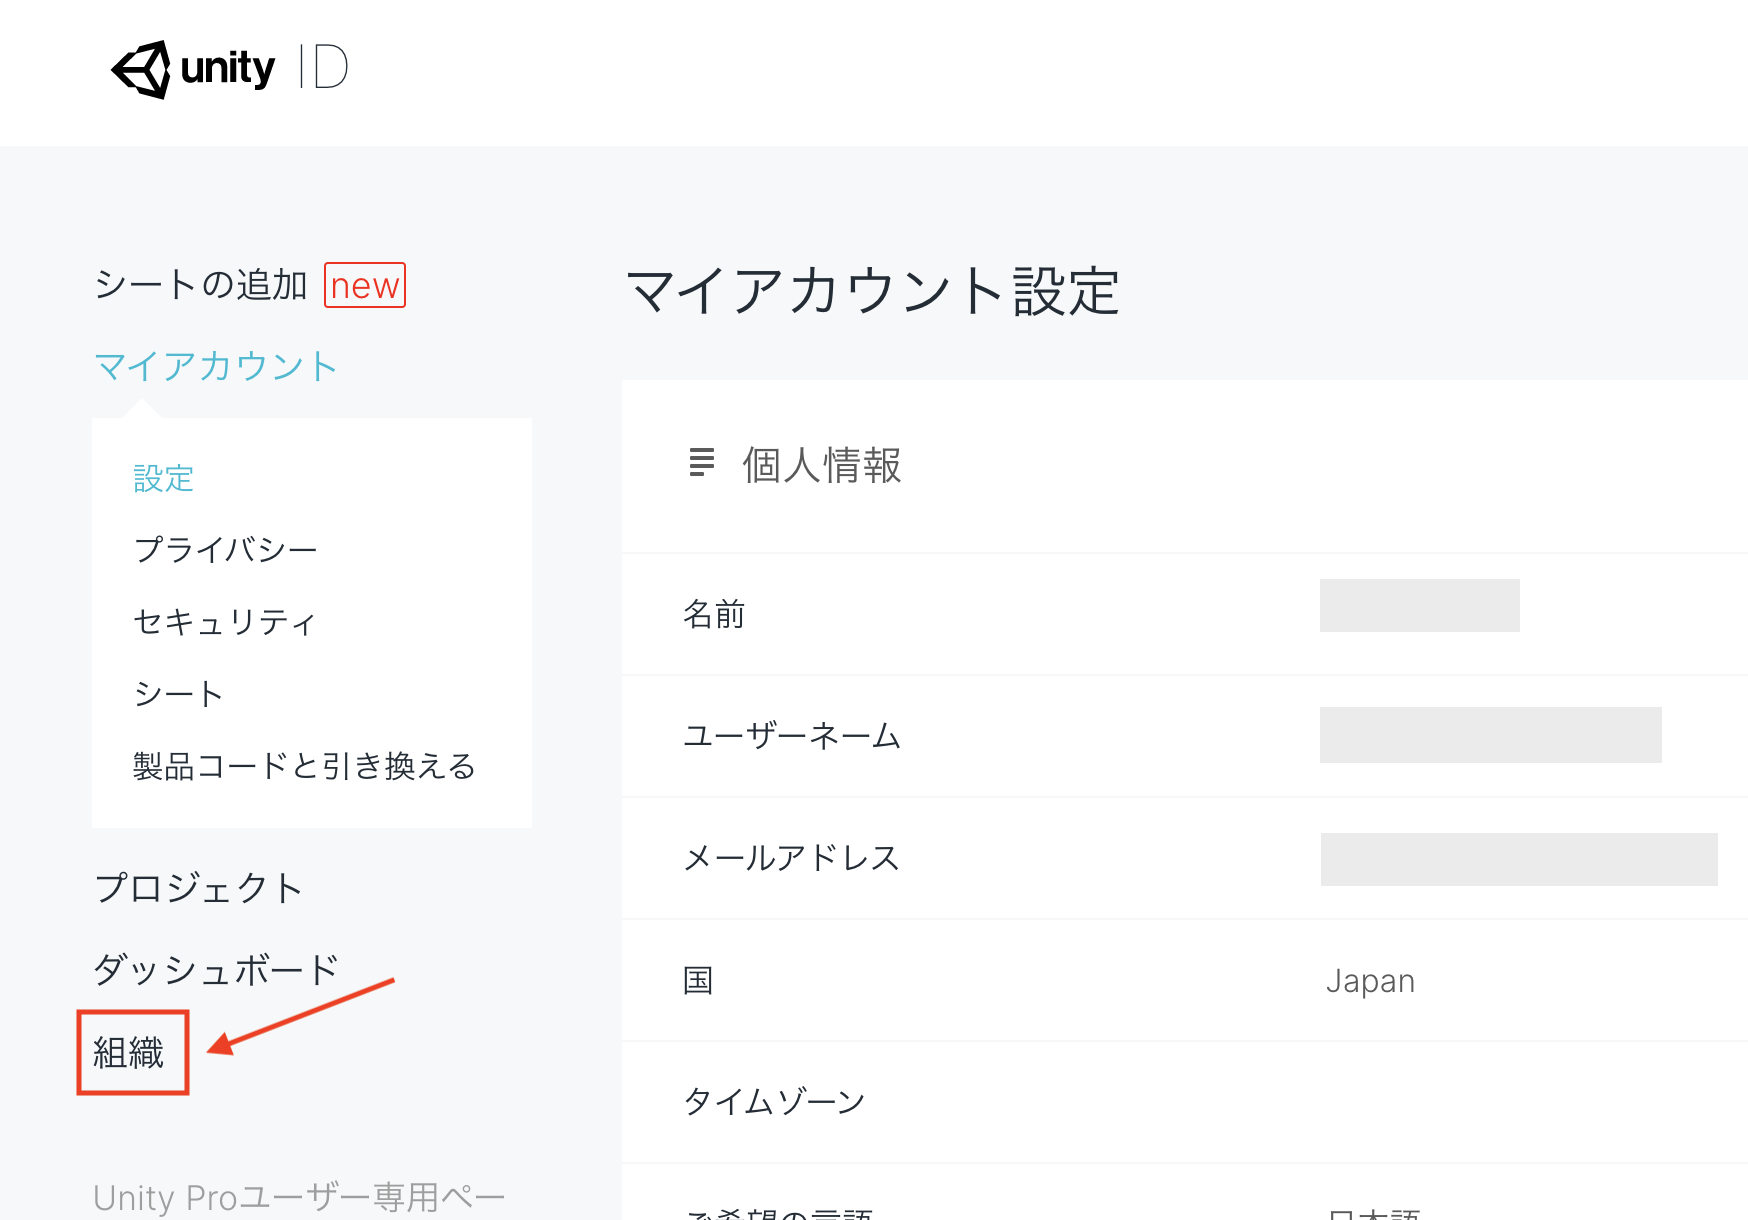This screenshot has height=1220, width=1748.
Task: Click the list icon beside 個人情報
Action: (702, 462)
